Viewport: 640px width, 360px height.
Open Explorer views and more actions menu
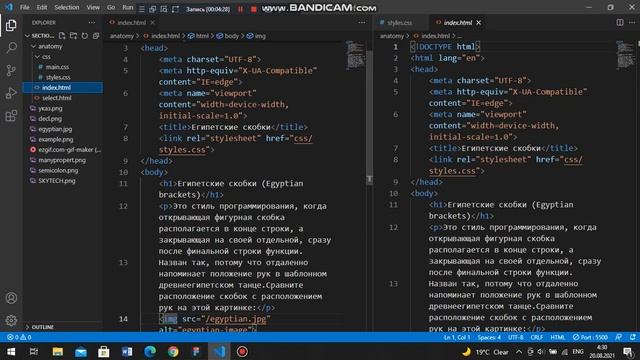coord(92,22)
